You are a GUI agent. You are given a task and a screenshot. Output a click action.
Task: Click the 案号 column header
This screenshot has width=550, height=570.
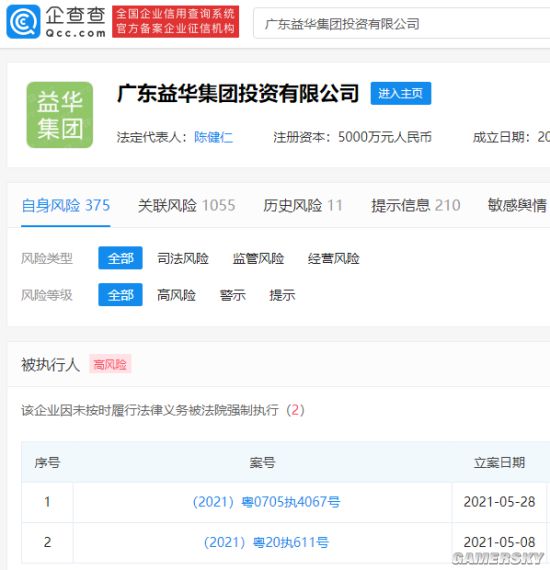[262, 462]
